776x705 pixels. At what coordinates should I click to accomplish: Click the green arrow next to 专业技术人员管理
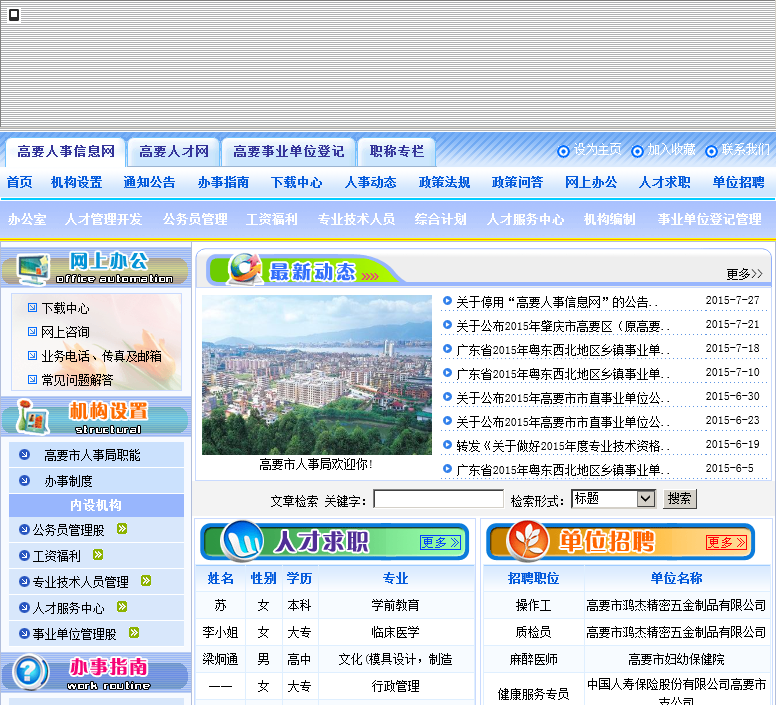coord(146,581)
